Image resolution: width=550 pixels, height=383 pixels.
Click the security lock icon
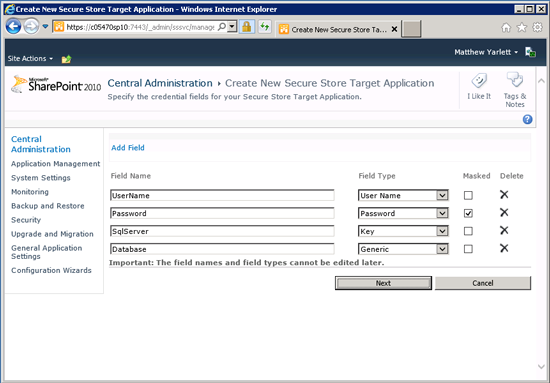247,27
